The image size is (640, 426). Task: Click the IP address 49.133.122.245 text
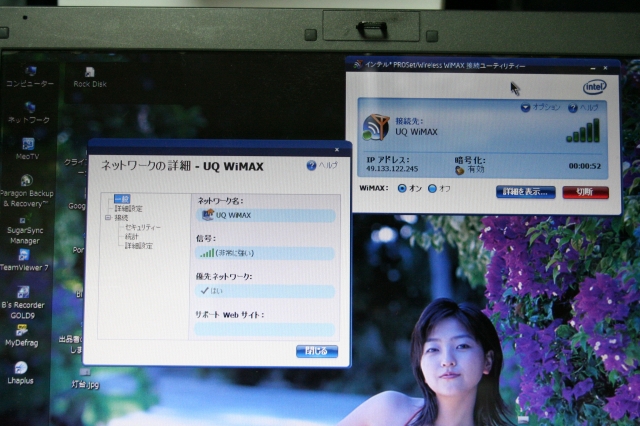392,169
